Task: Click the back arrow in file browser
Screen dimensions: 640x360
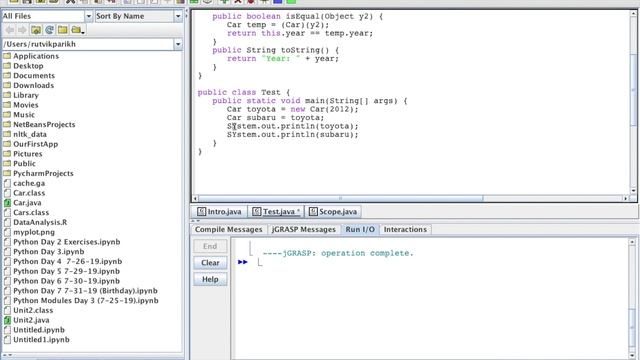Action: [x=10, y=30]
